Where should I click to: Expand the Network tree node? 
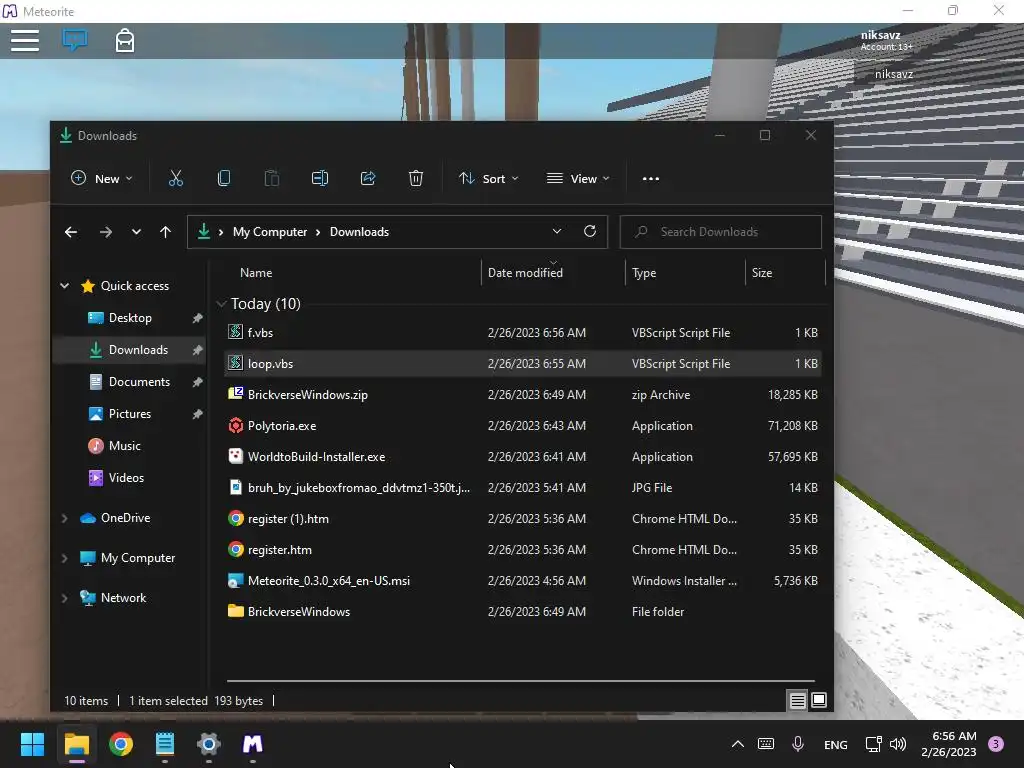coord(65,598)
